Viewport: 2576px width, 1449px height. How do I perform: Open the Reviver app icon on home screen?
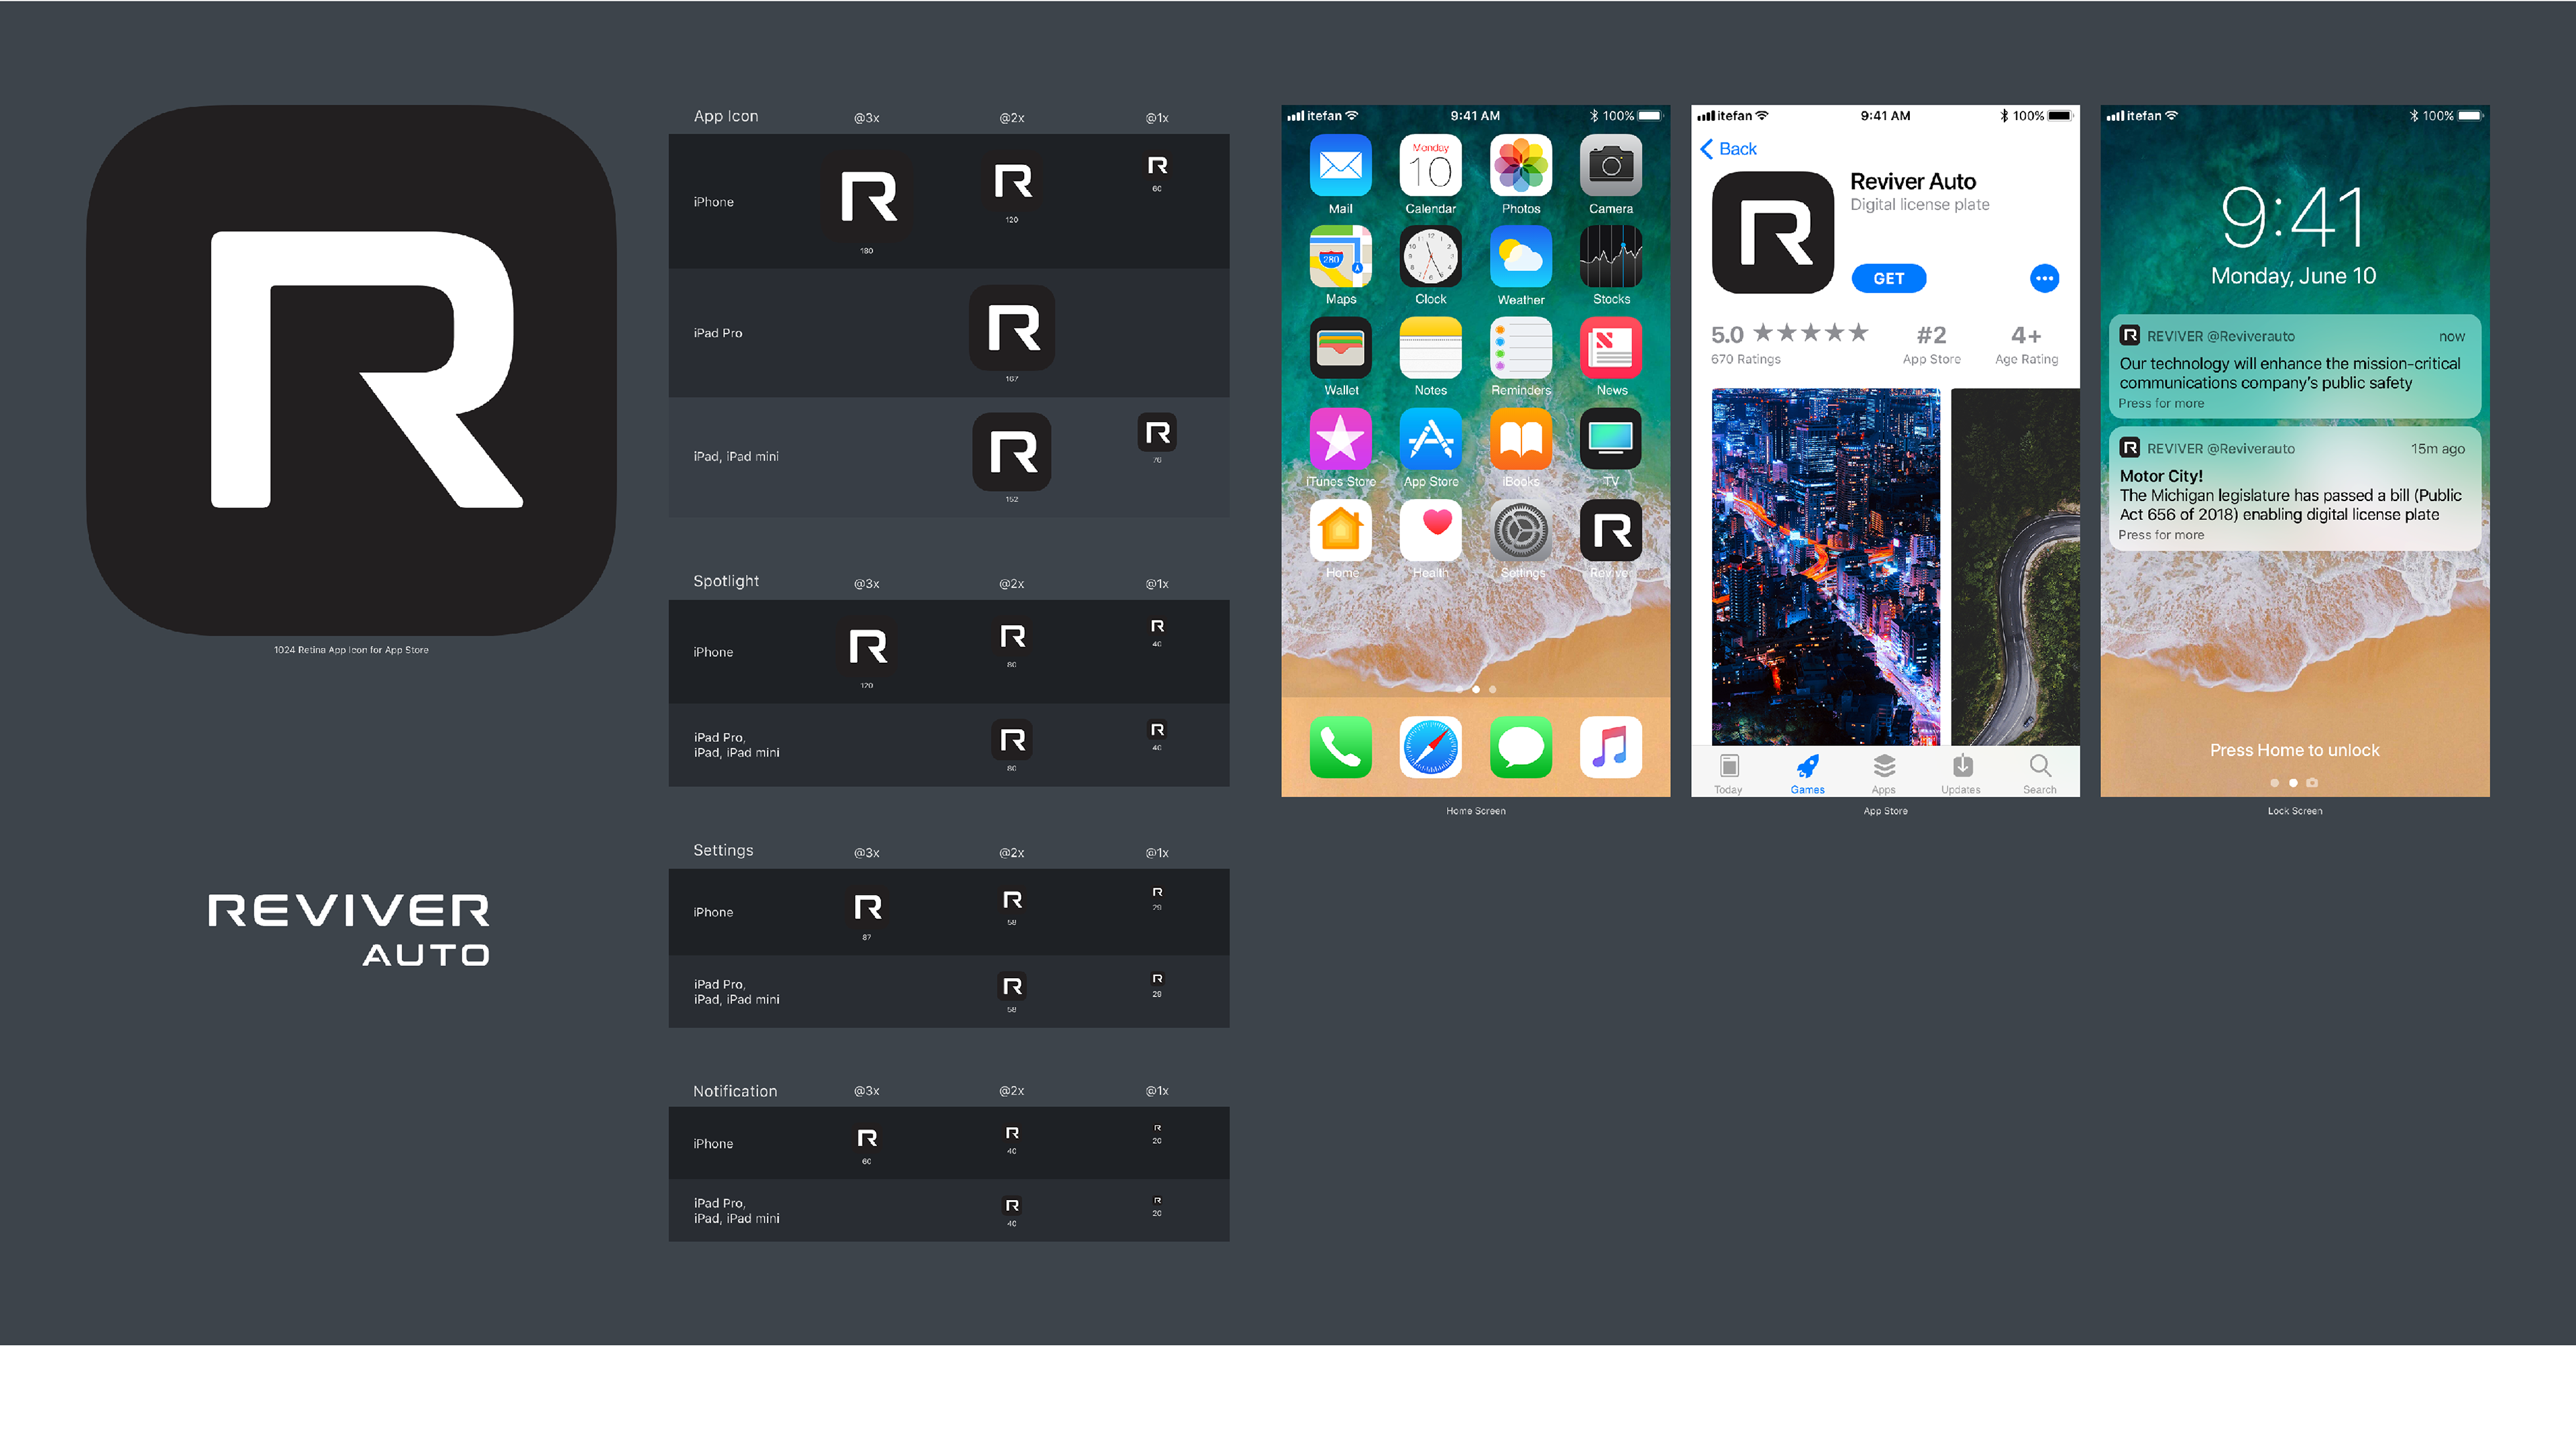1610,531
